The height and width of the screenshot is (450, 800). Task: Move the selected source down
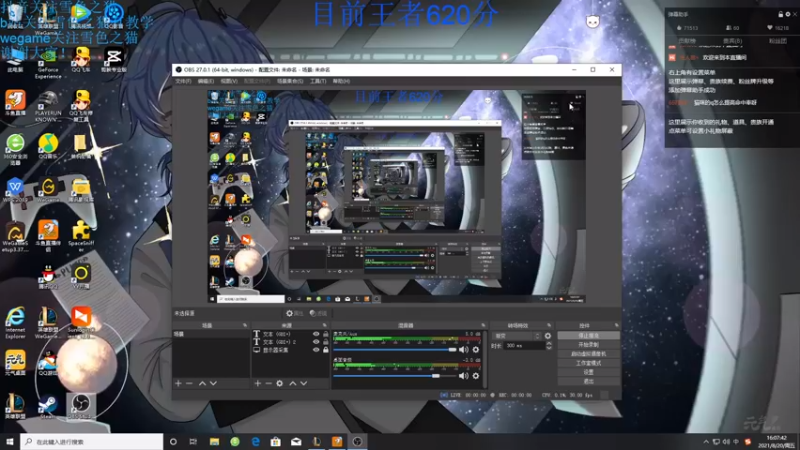click(x=304, y=383)
